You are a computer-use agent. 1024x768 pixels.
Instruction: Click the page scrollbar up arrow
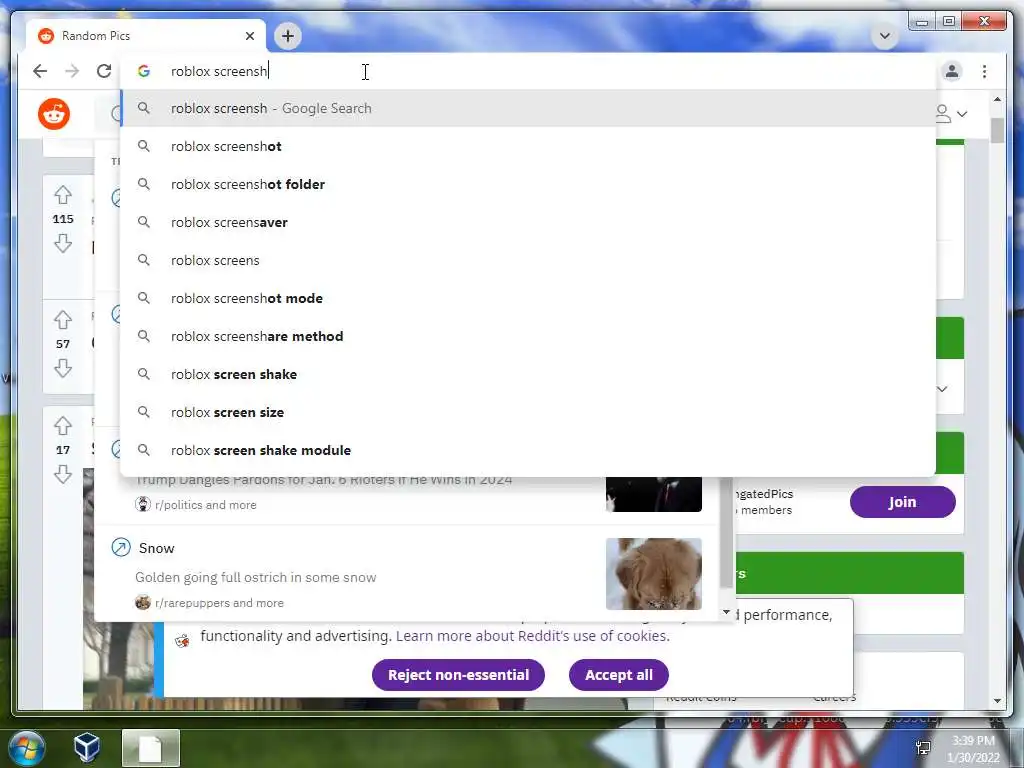click(x=997, y=99)
